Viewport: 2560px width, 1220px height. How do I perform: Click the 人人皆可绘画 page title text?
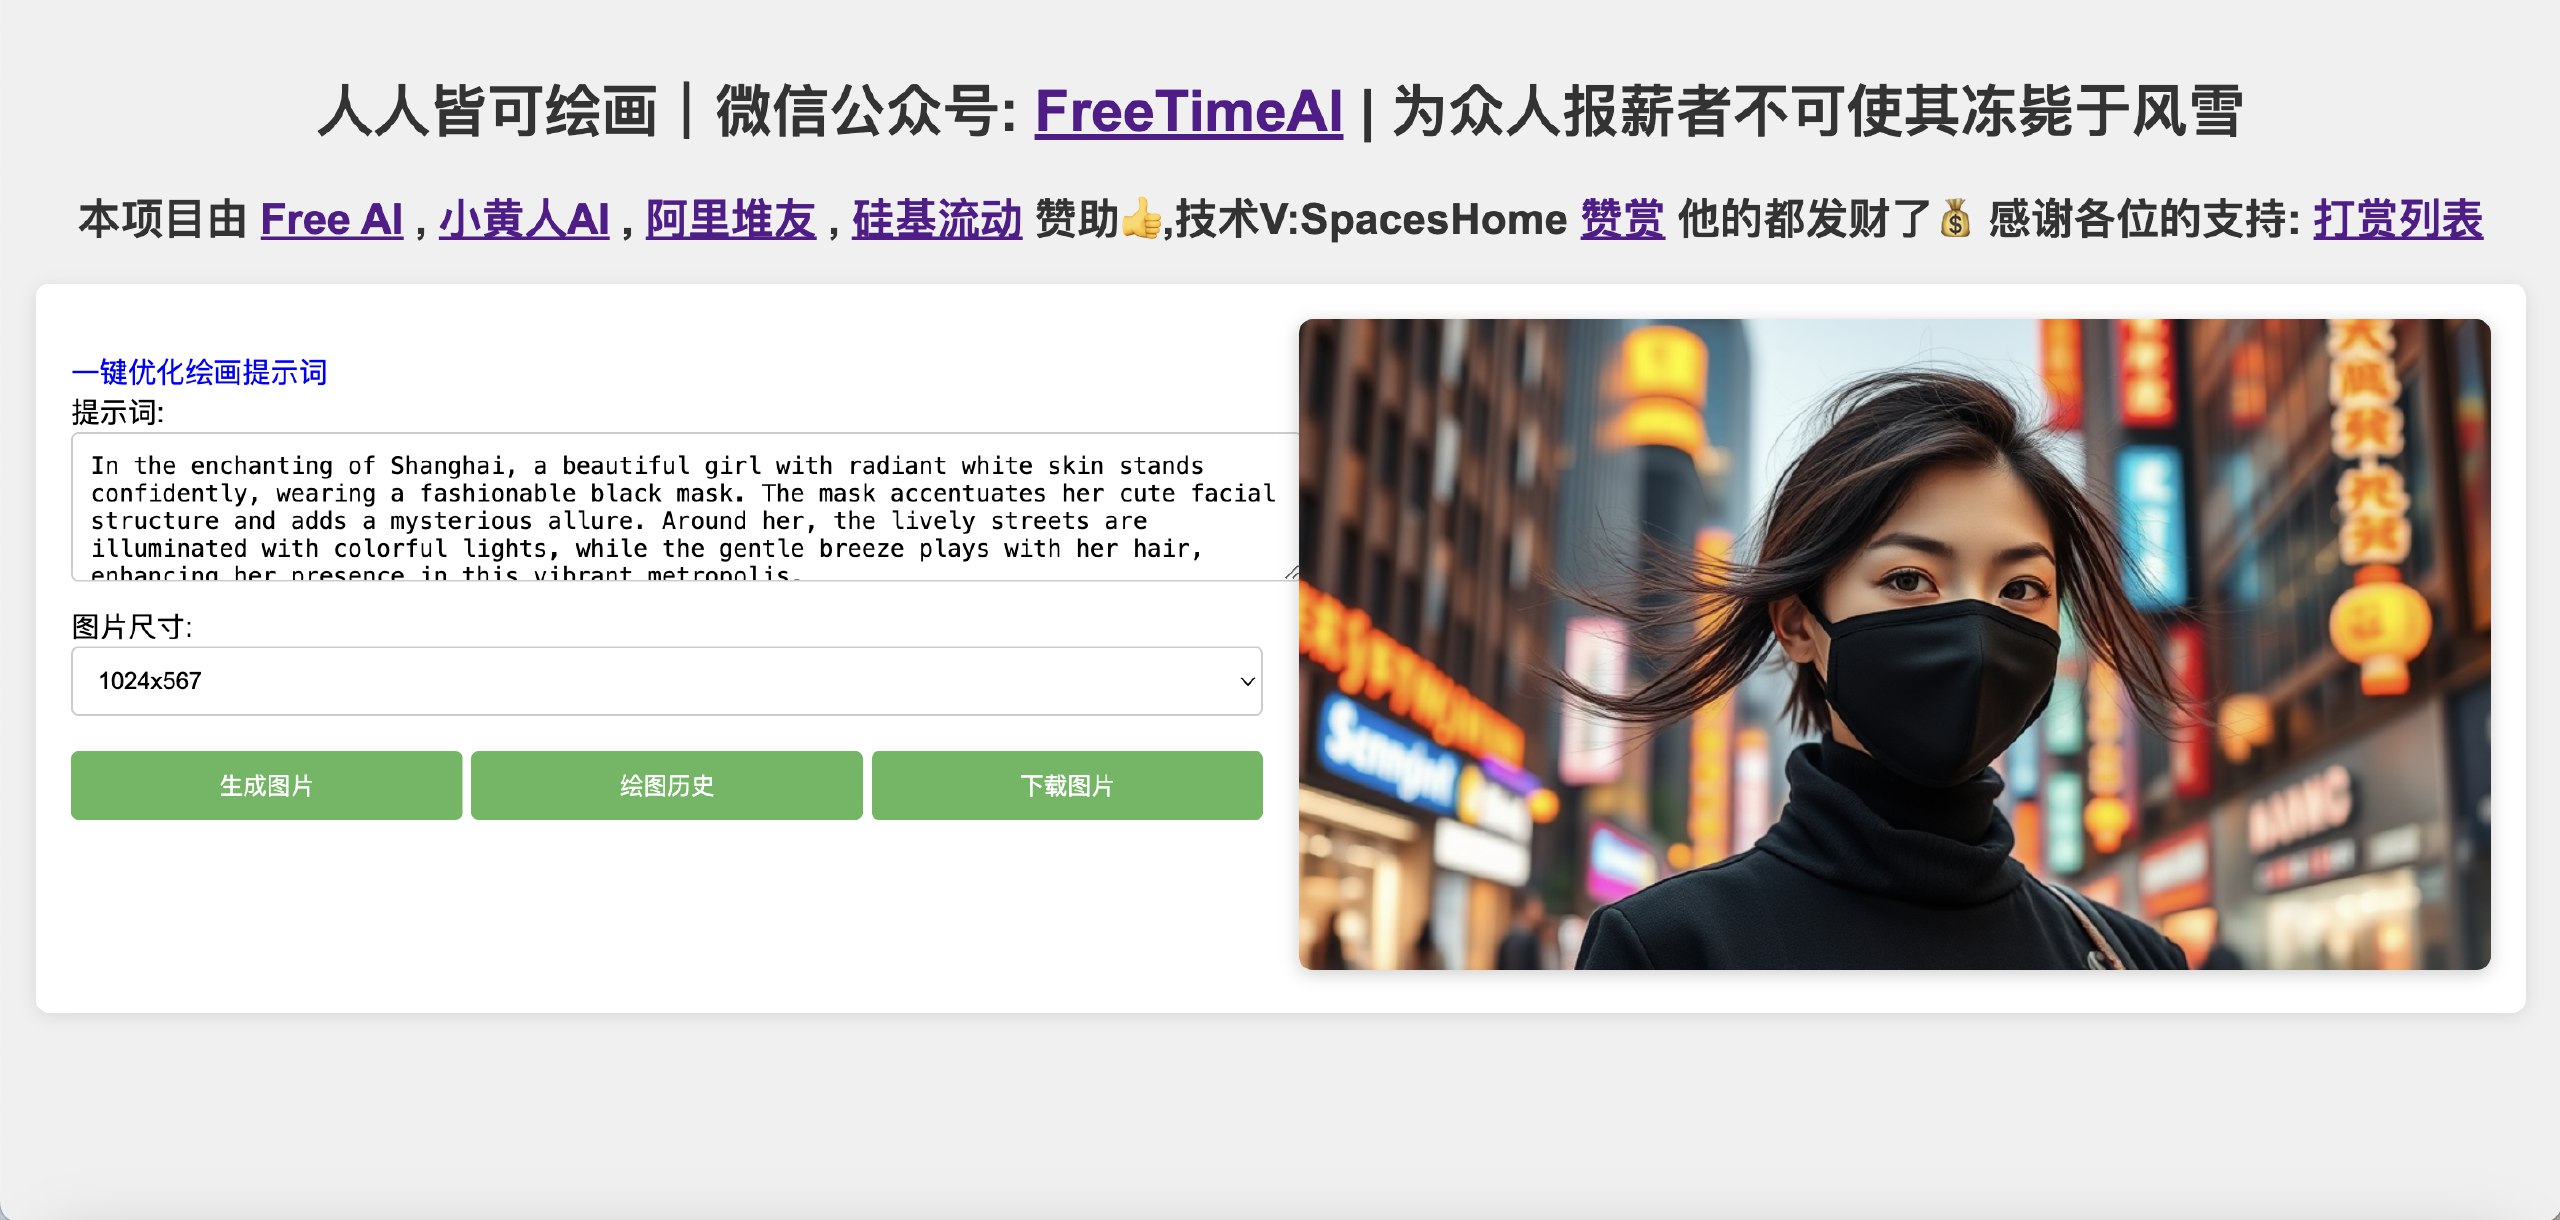pos(488,111)
